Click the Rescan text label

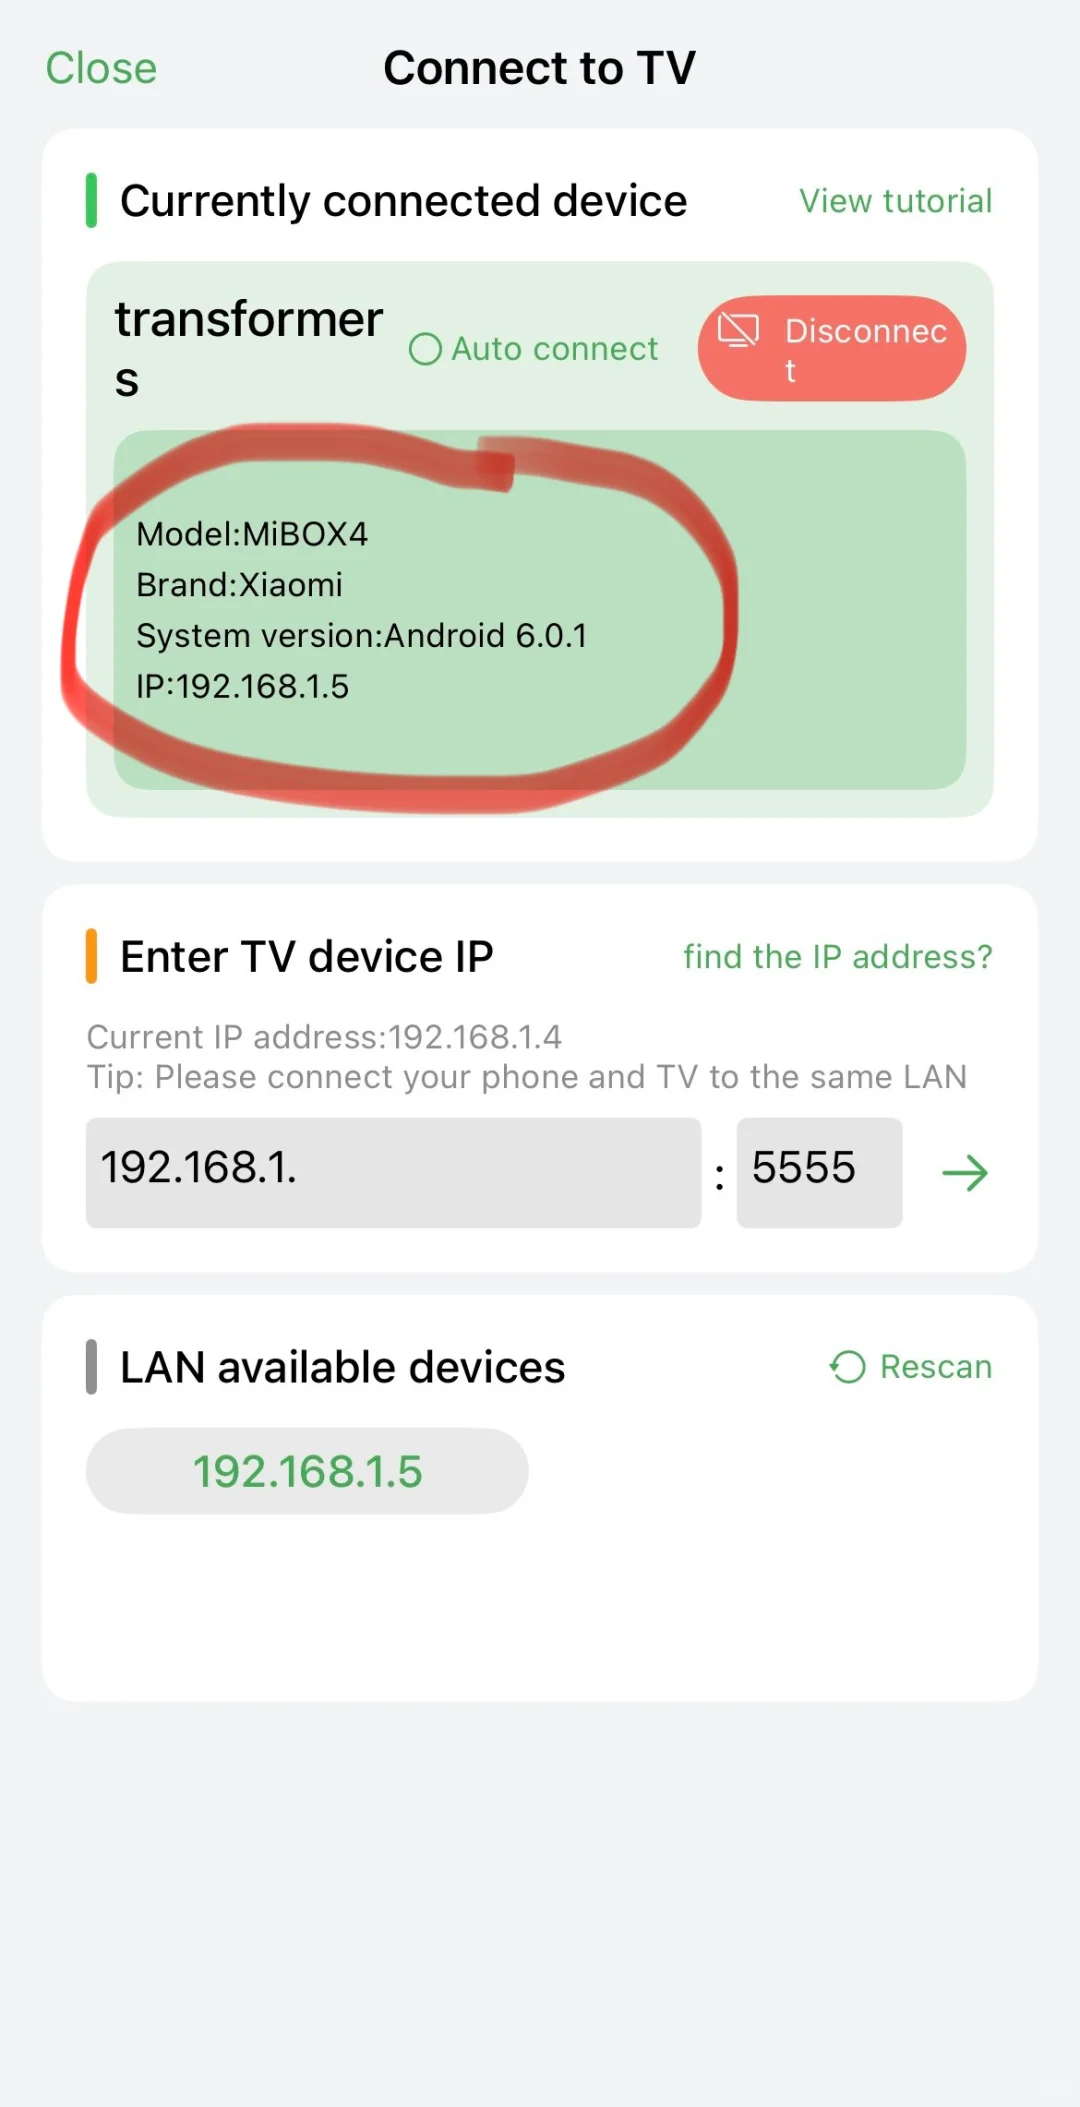pos(935,1367)
